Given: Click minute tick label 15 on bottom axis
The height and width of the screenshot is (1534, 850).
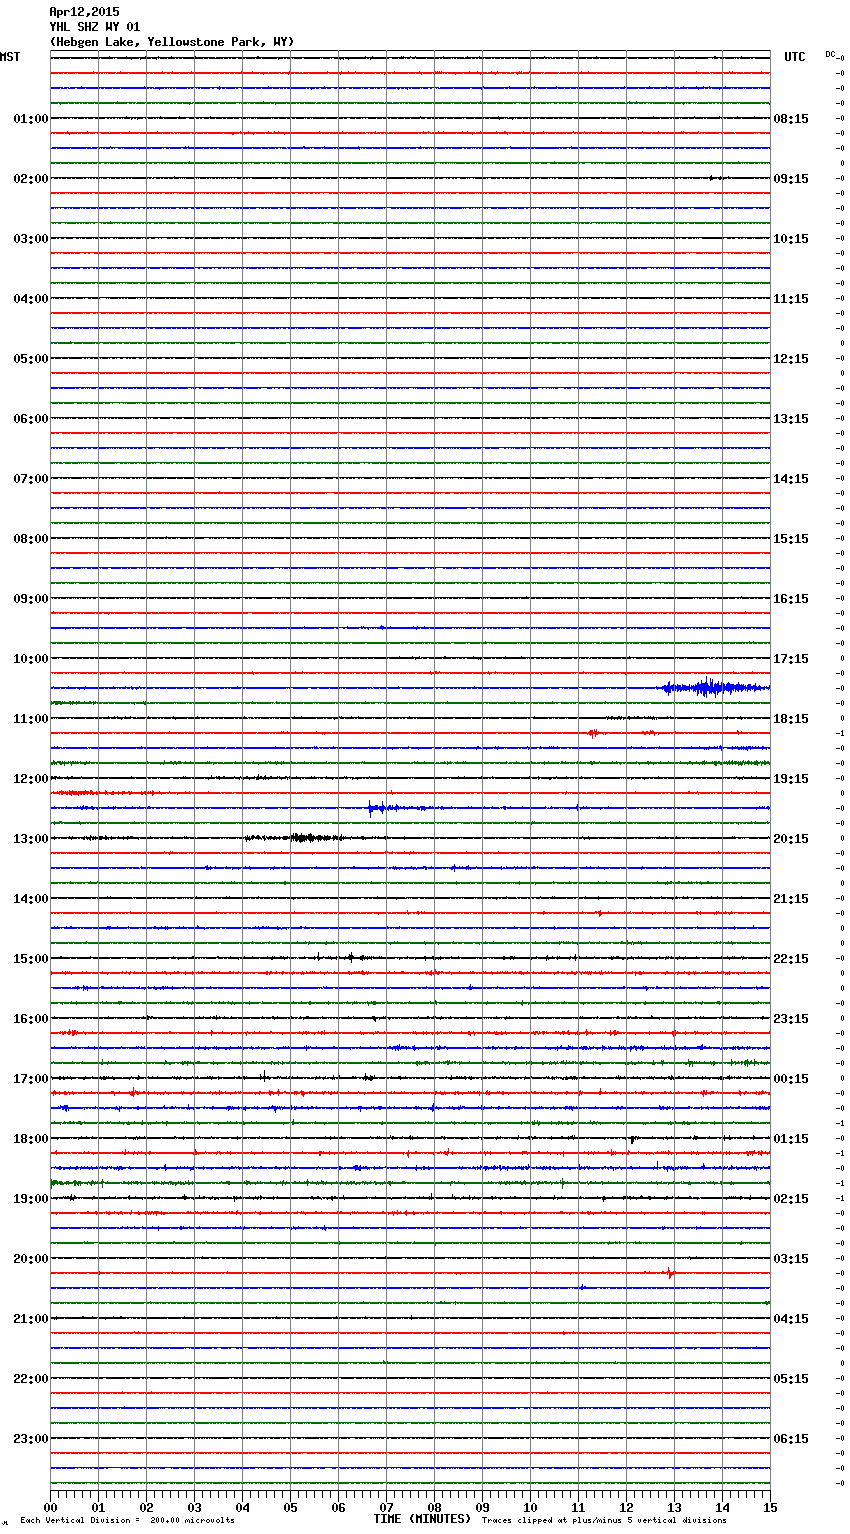Looking at the screenshot, I should [x=770, y=1507].
